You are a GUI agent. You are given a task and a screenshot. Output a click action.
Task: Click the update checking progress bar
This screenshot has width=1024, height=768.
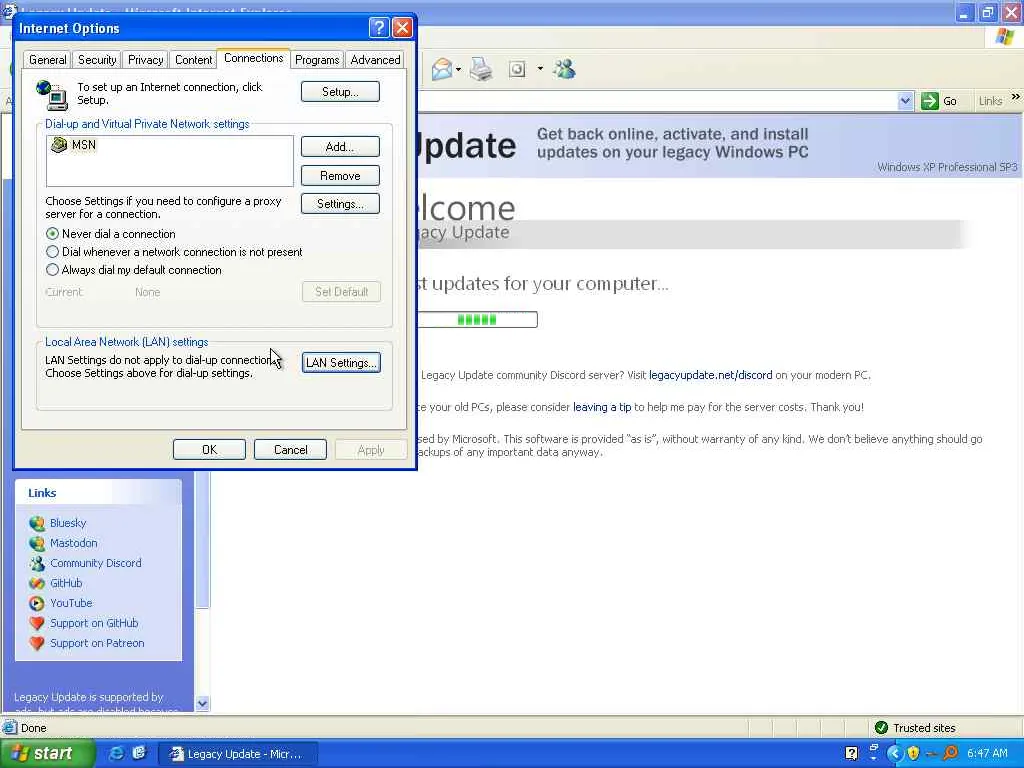[477, 319]
